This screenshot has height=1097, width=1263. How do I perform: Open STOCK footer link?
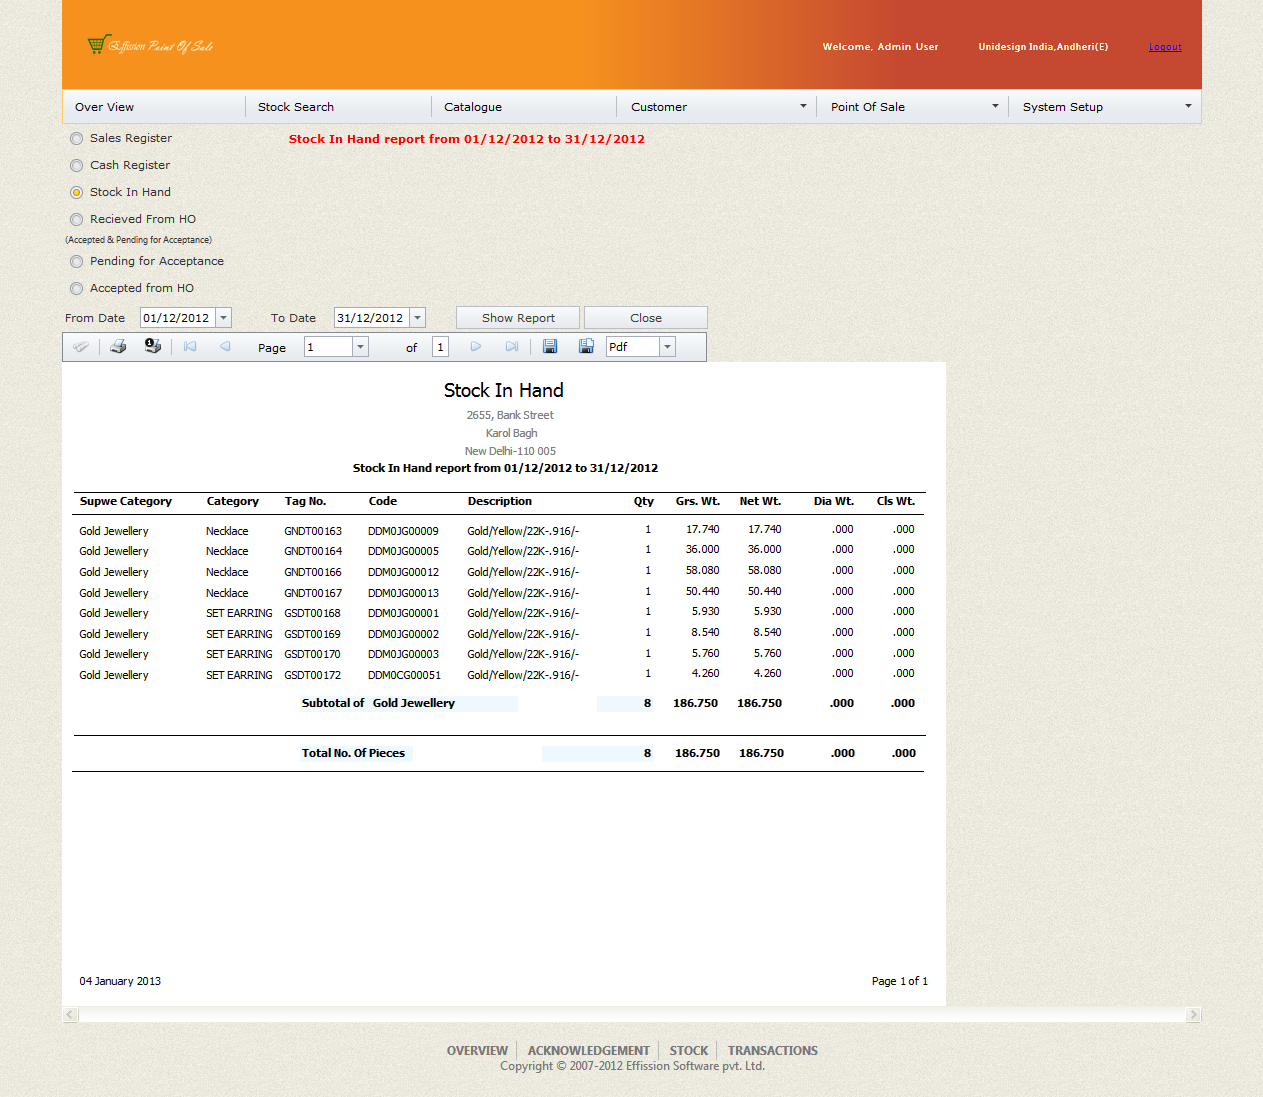pos(689,1051)
